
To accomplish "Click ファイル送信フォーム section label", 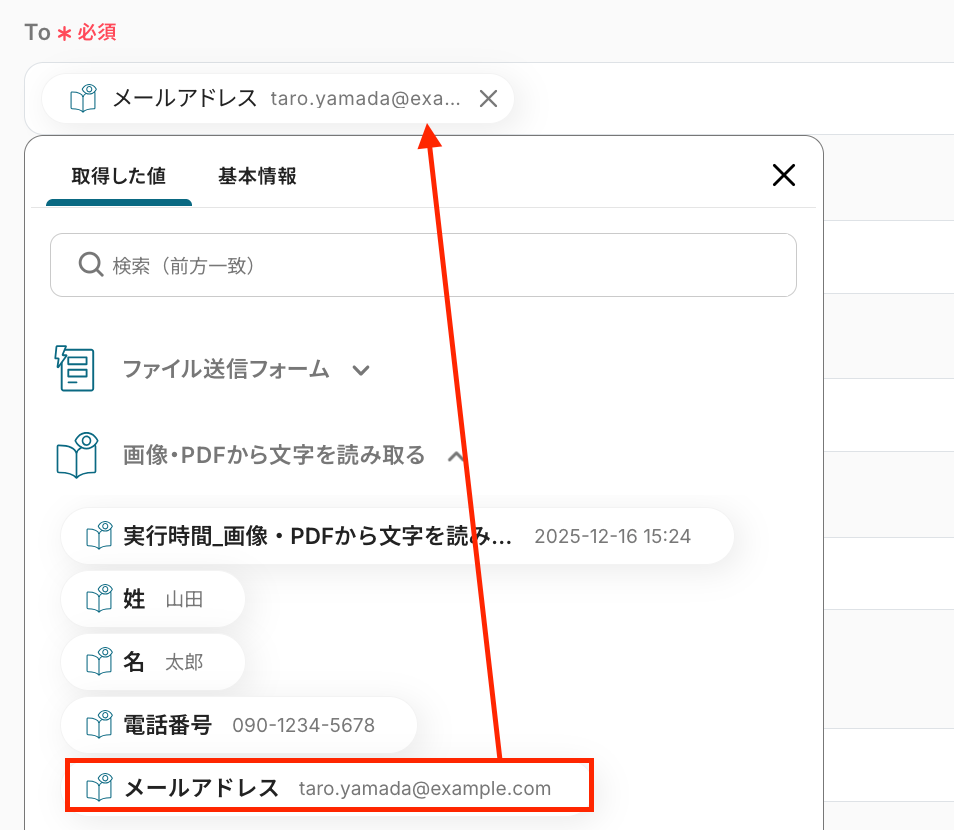I will click(226, 369).
